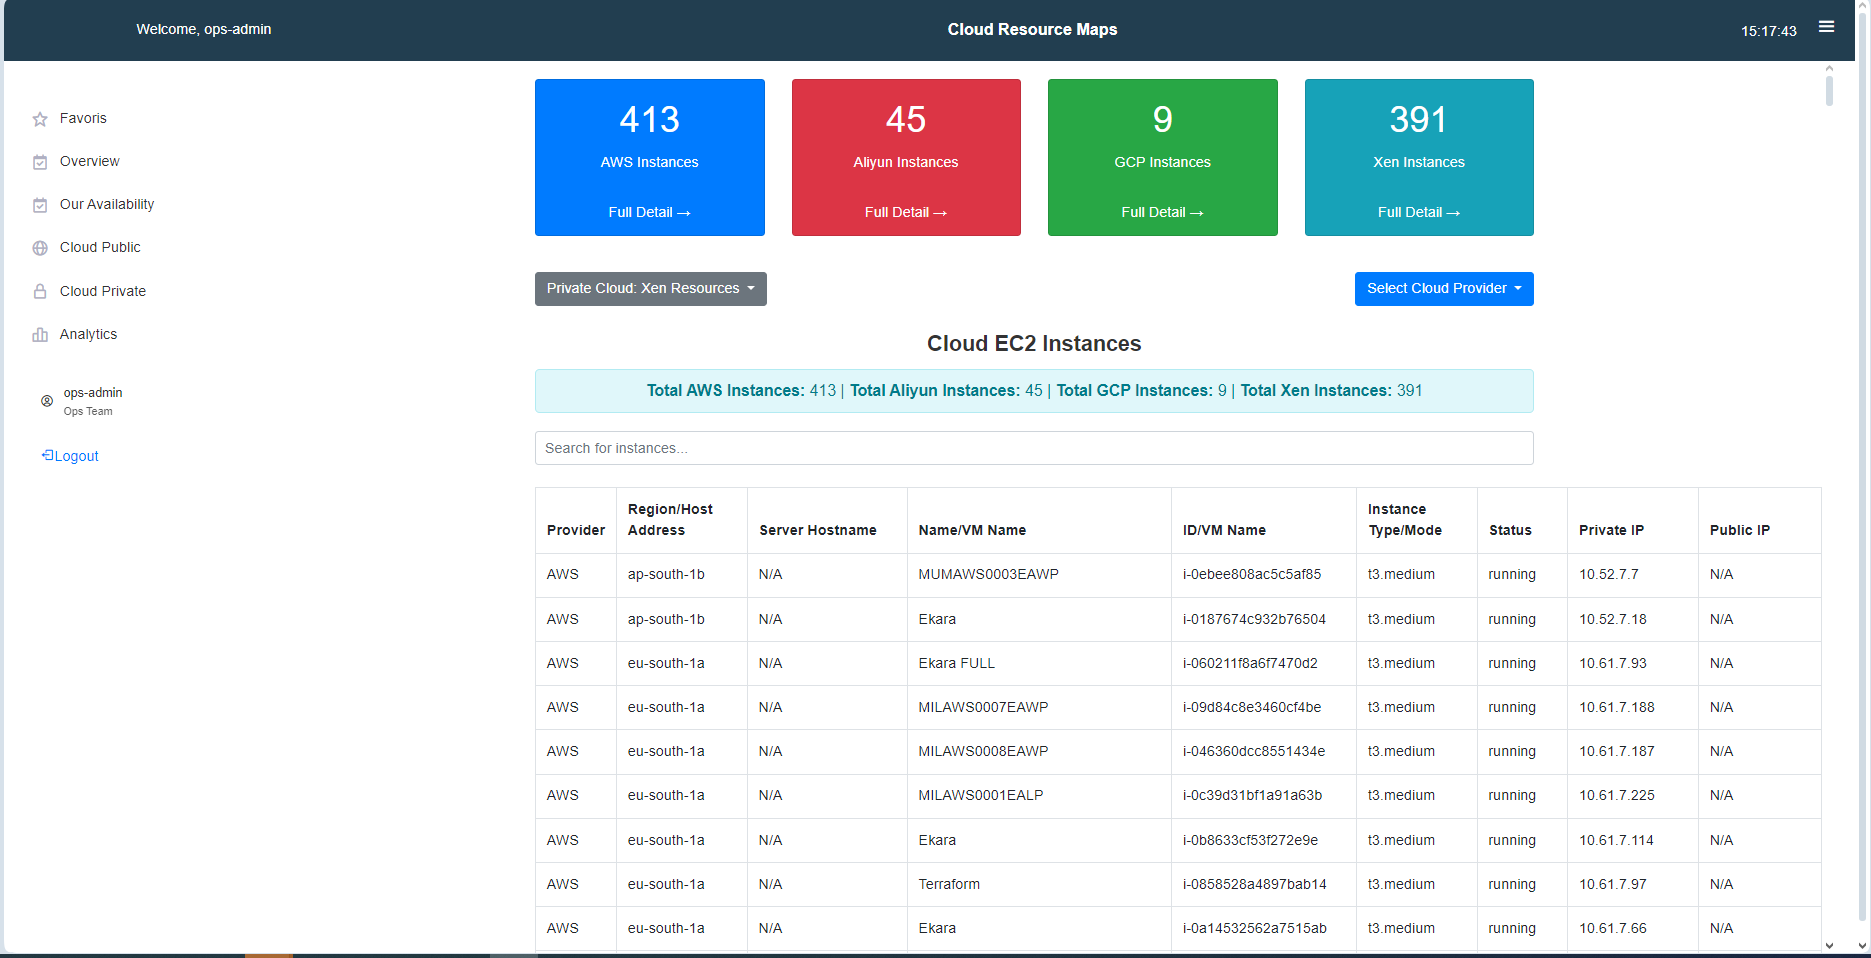Select instance ID i-060211f8a6f7470d2

coord(1250,663)
